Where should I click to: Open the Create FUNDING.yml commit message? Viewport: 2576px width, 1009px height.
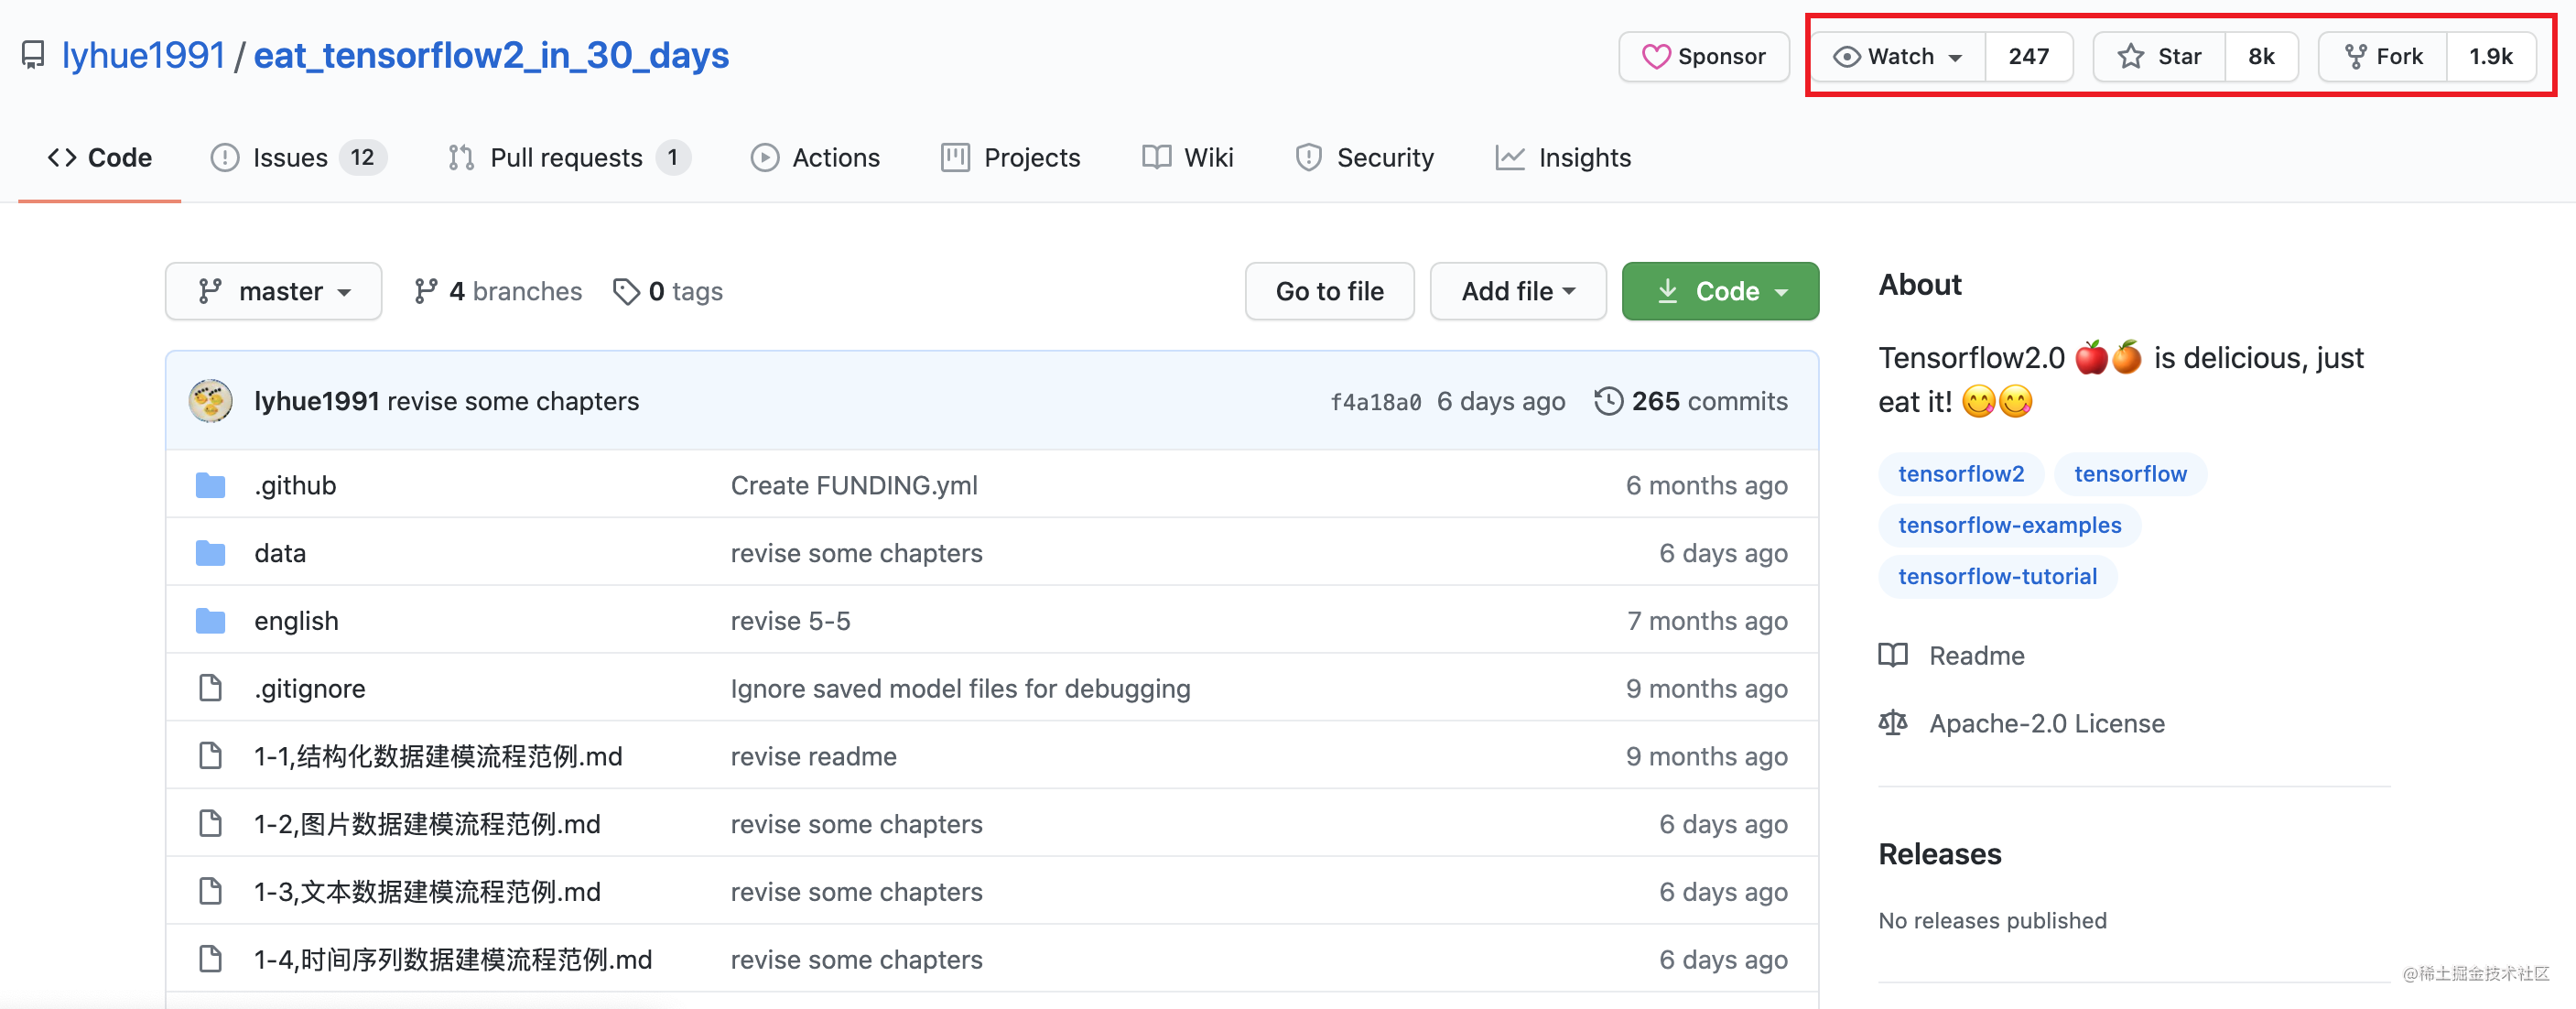[x=854, y=485]
